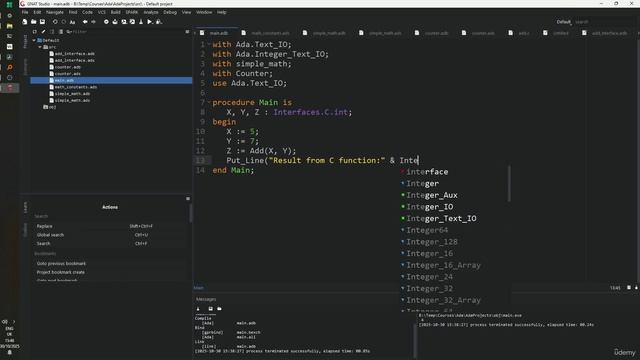Screen dimensions: 640x360
Task: Open the SPARK menu
Action: tap(132, 12)
